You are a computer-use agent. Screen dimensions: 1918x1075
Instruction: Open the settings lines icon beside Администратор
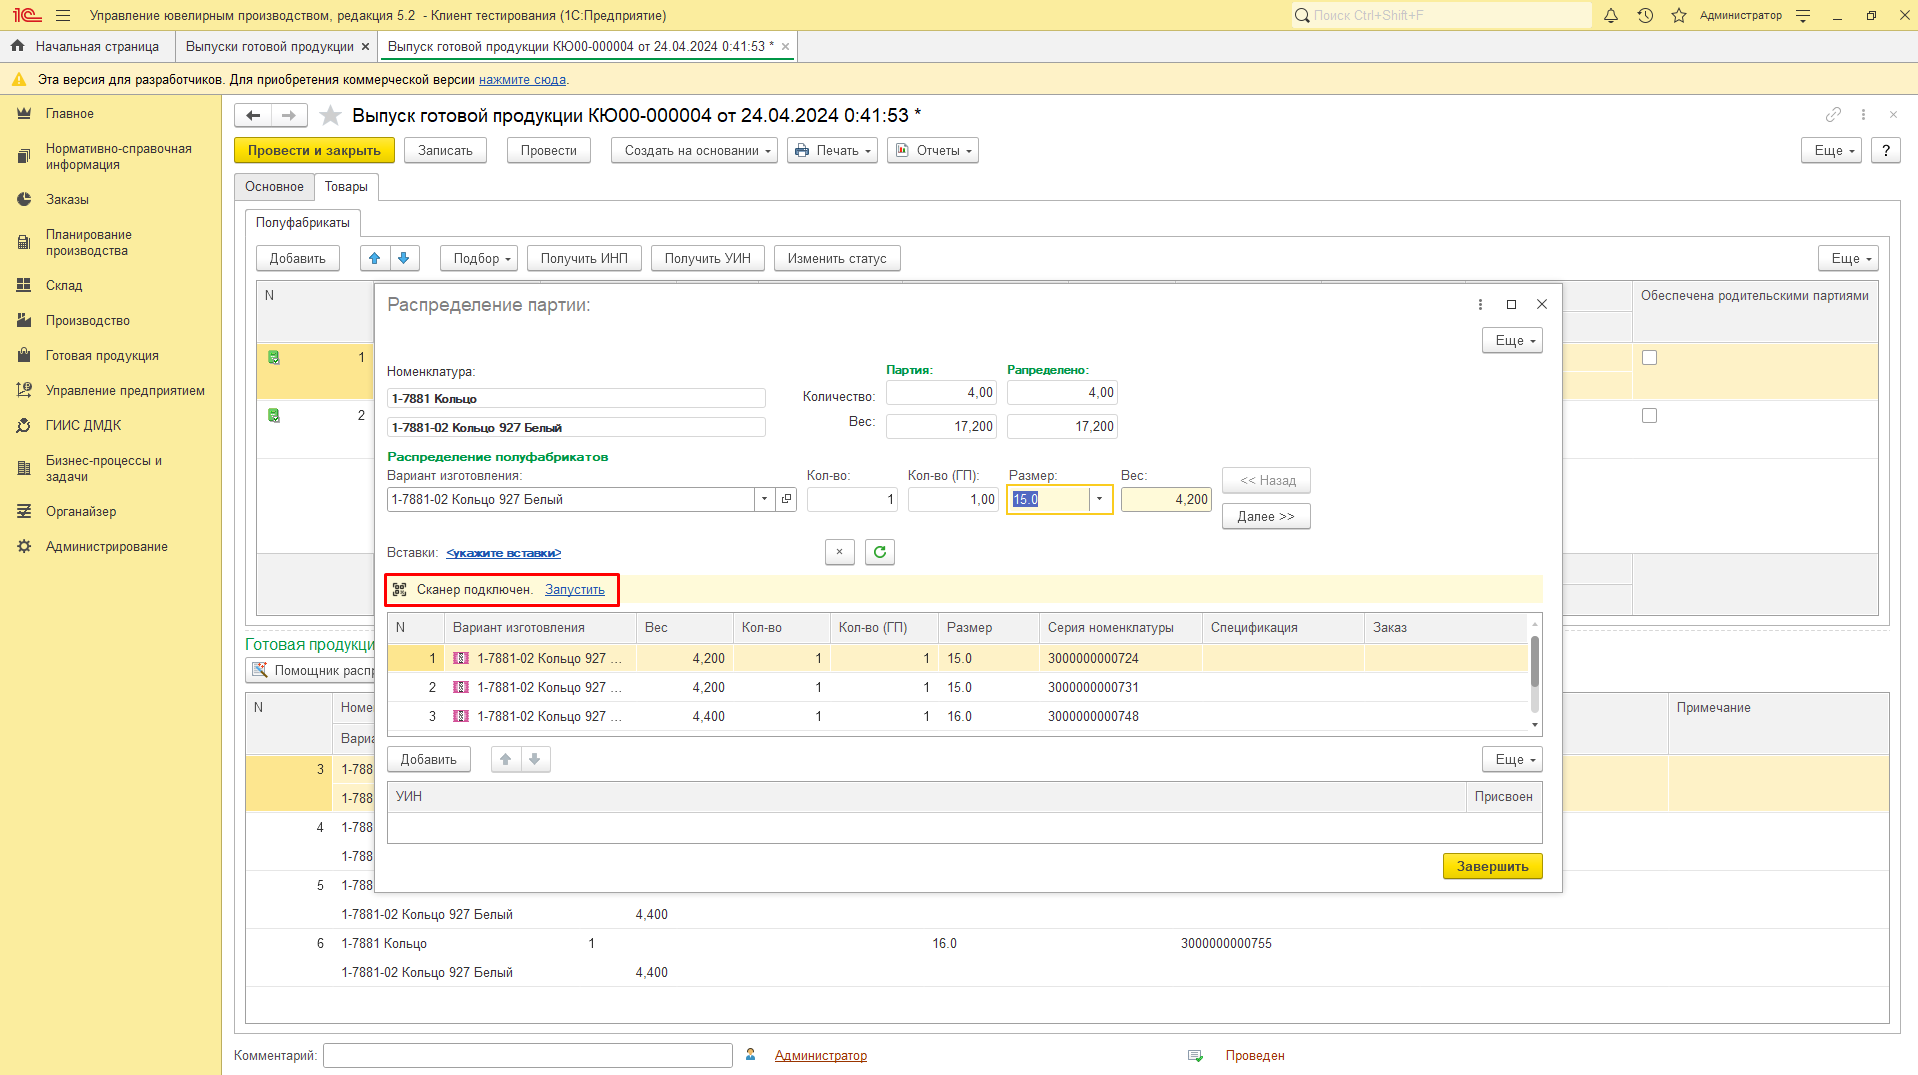click(1803, 15)
